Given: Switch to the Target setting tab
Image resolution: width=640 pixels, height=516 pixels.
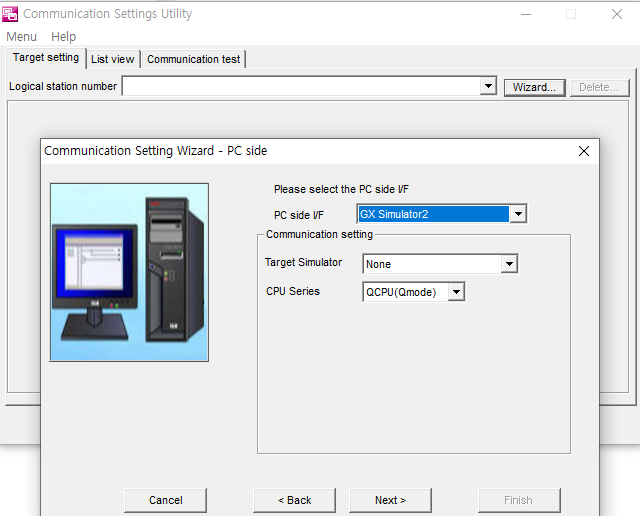Looking at the screenshot, I should (46, 58).
